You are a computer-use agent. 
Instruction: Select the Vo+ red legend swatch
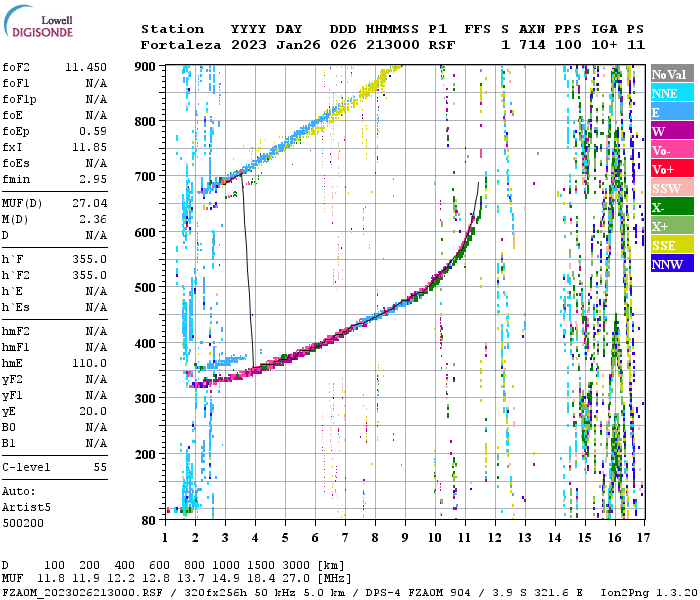pos(672,169)
